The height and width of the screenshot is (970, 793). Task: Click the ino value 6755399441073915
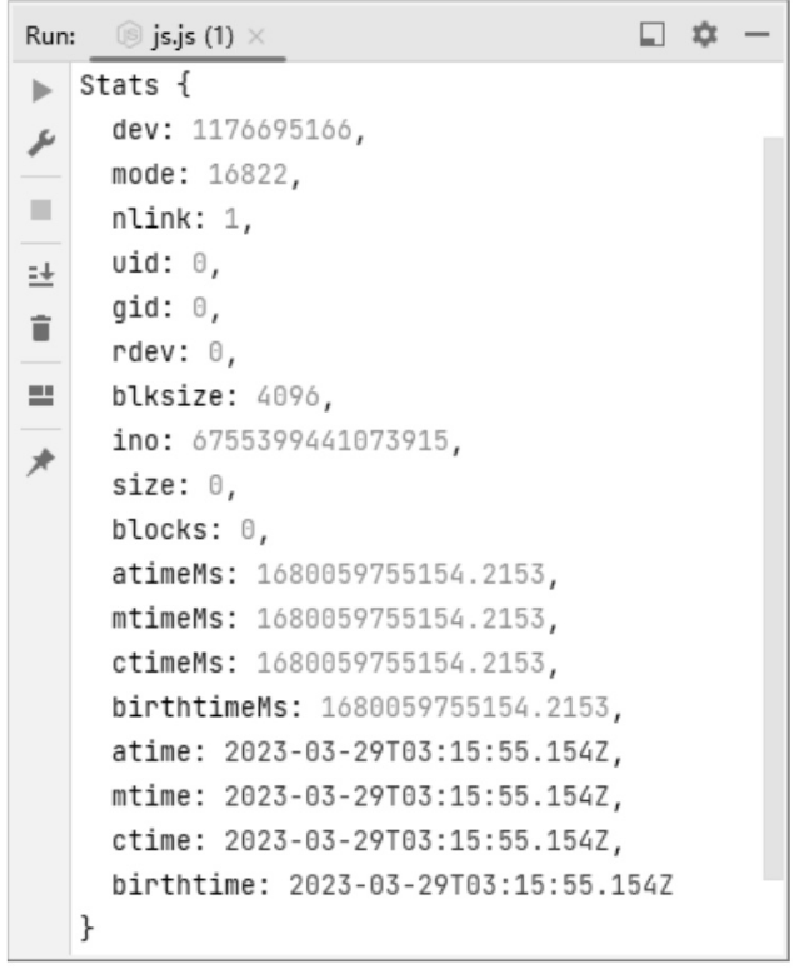tap(320, 441)
